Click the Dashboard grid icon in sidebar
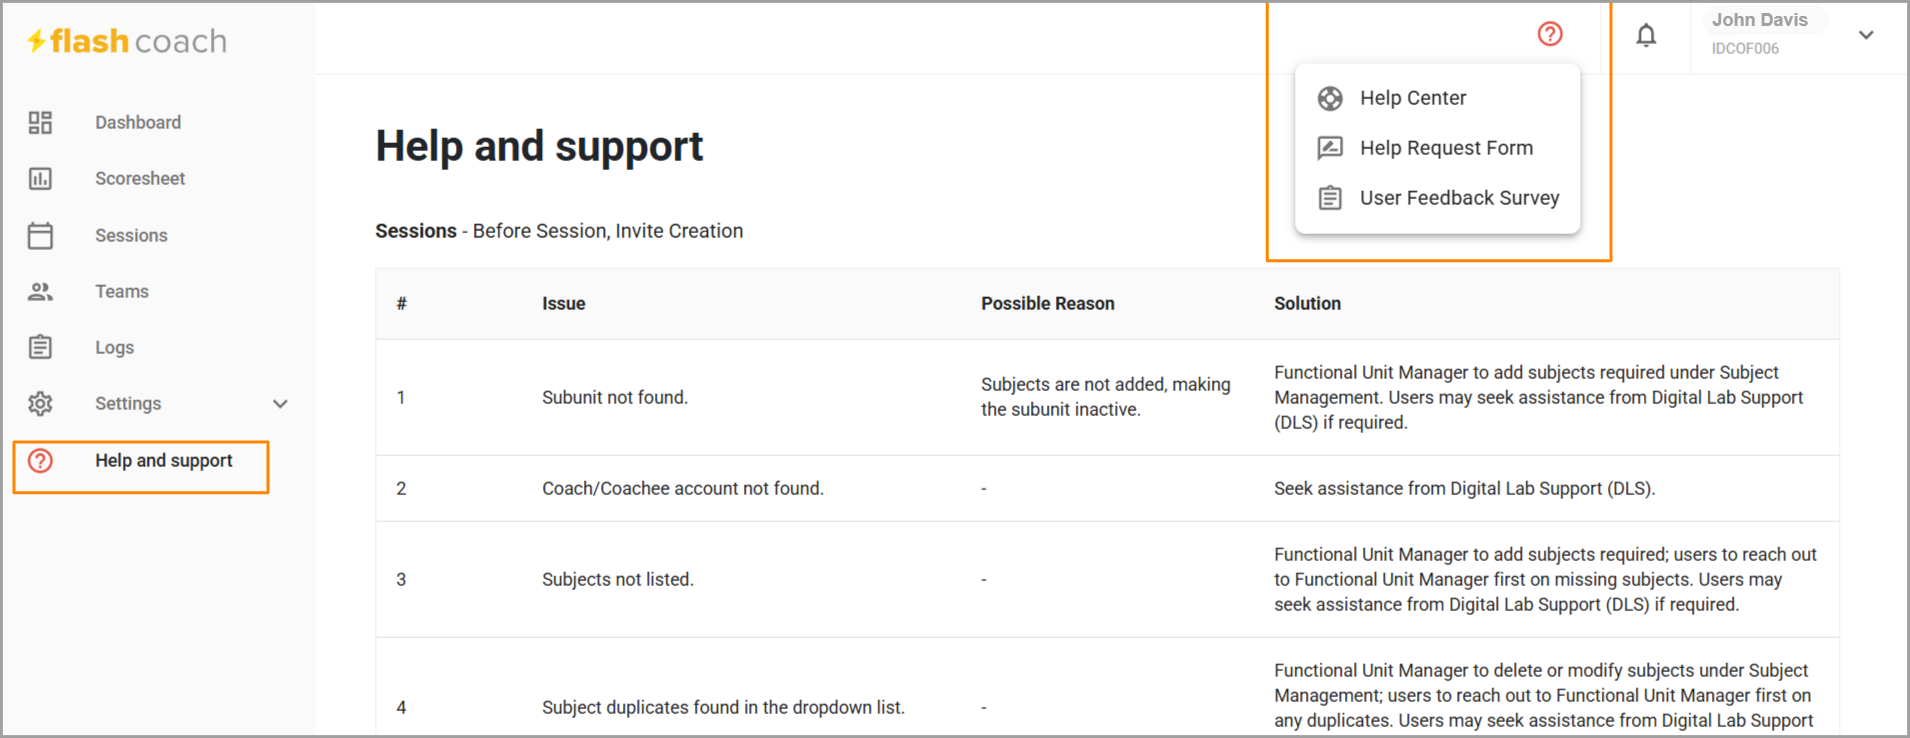Viewport: 1910px width, 738px height. pos(40,122)
